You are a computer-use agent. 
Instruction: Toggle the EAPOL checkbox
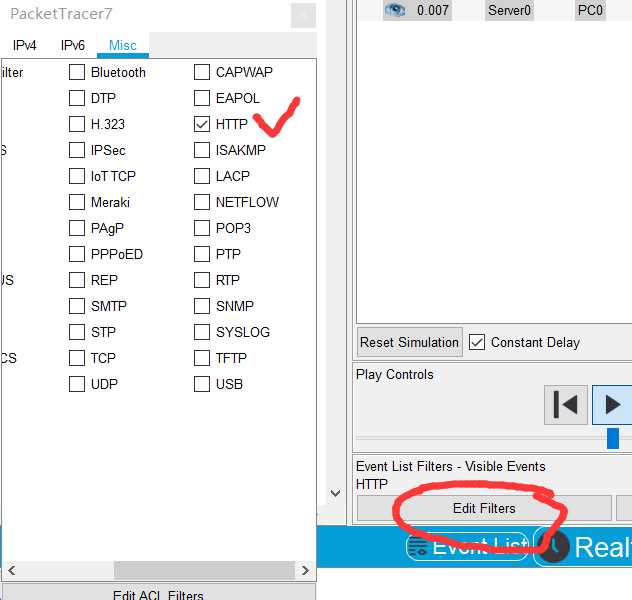coord(202,98)
